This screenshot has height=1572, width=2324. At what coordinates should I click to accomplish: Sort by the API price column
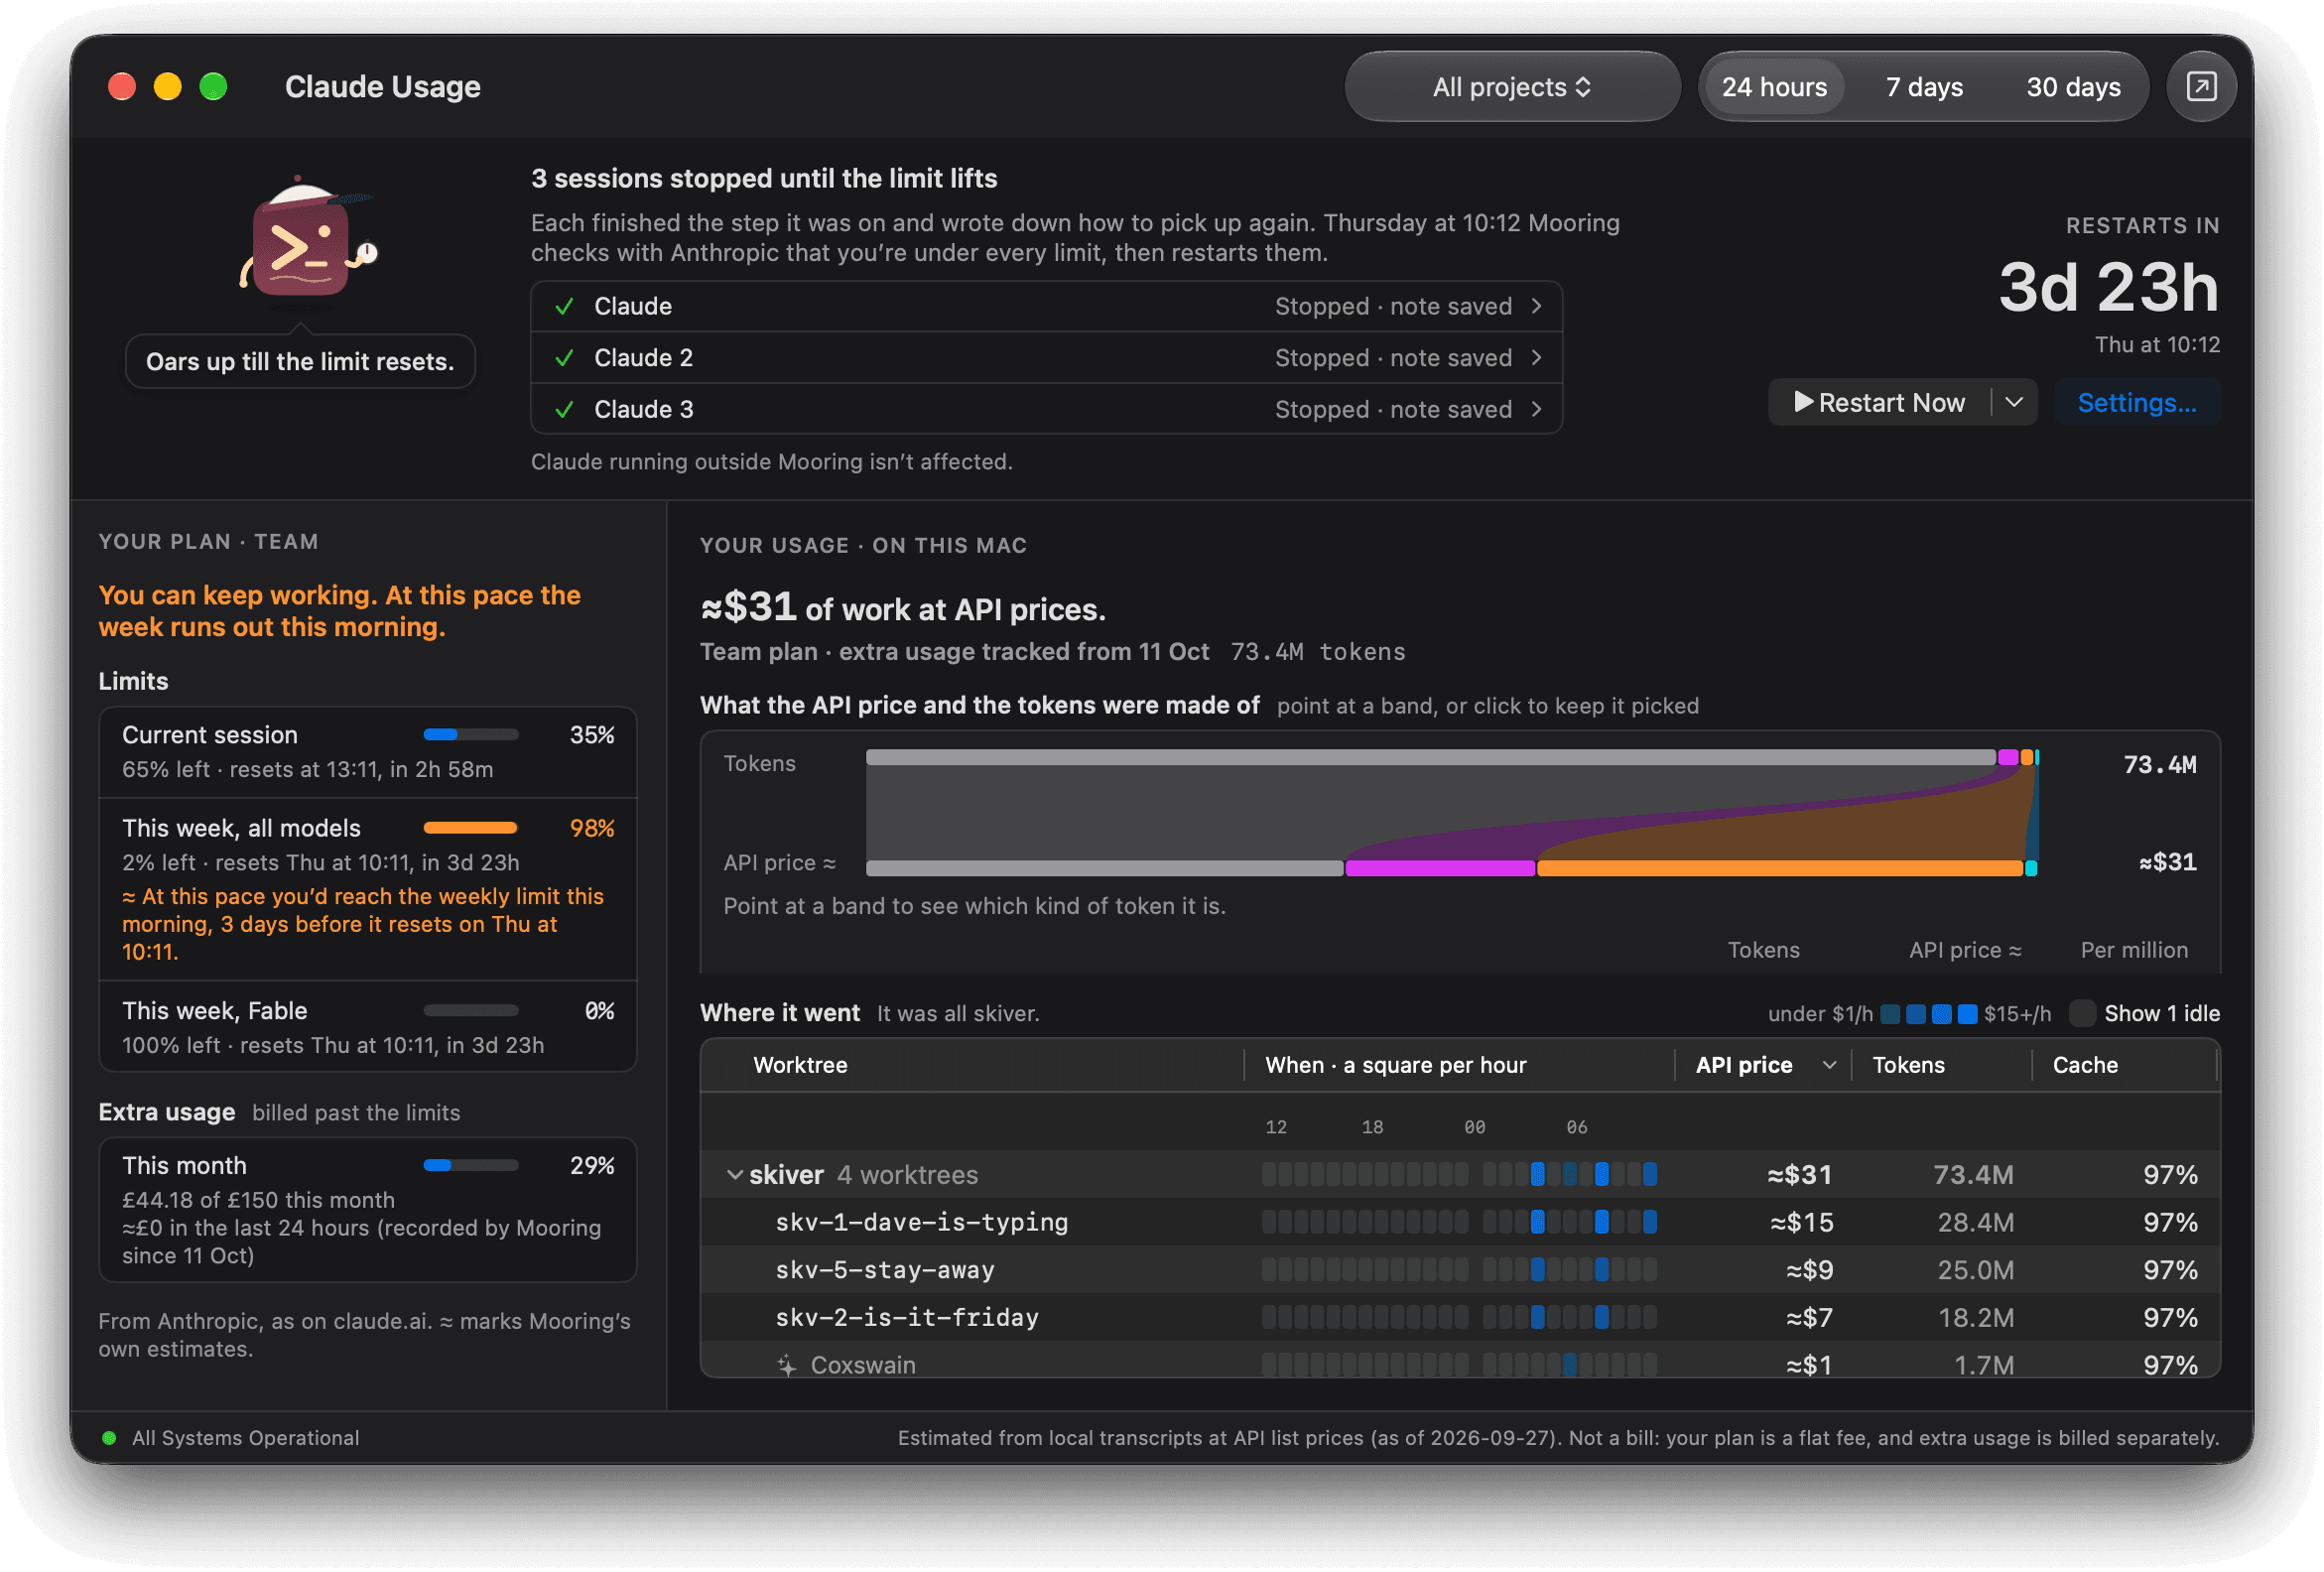1764,1065
